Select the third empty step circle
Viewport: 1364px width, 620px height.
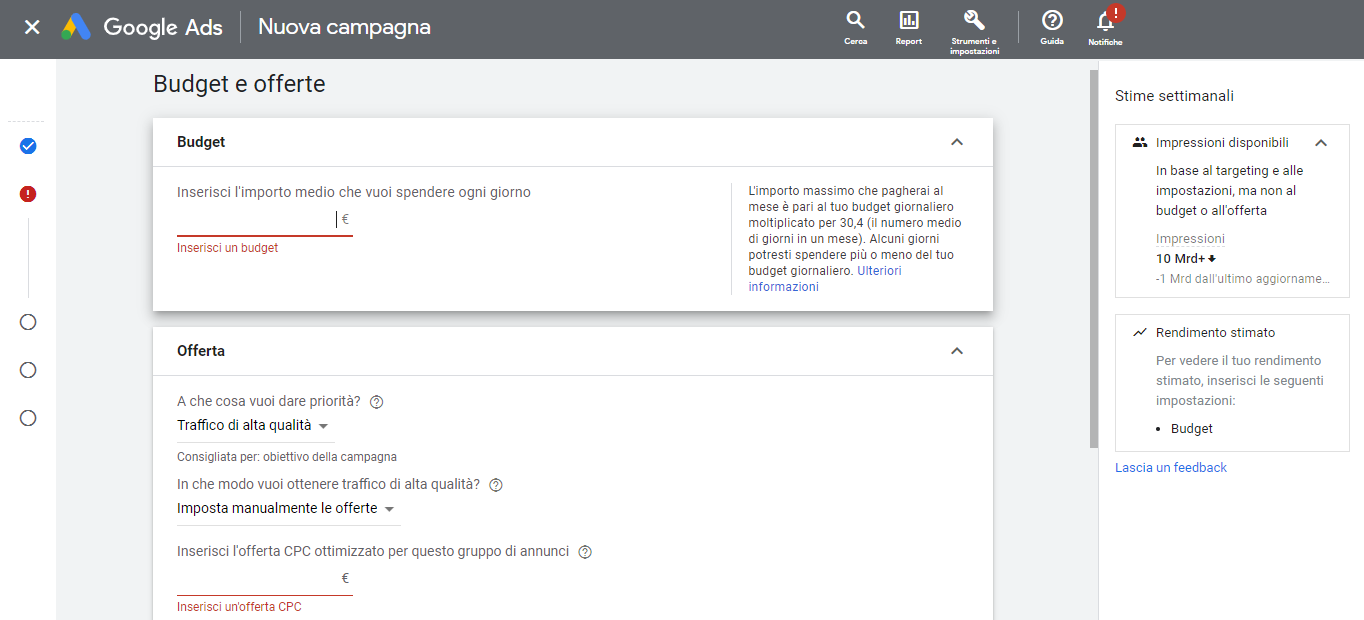(x=28, y=418)
